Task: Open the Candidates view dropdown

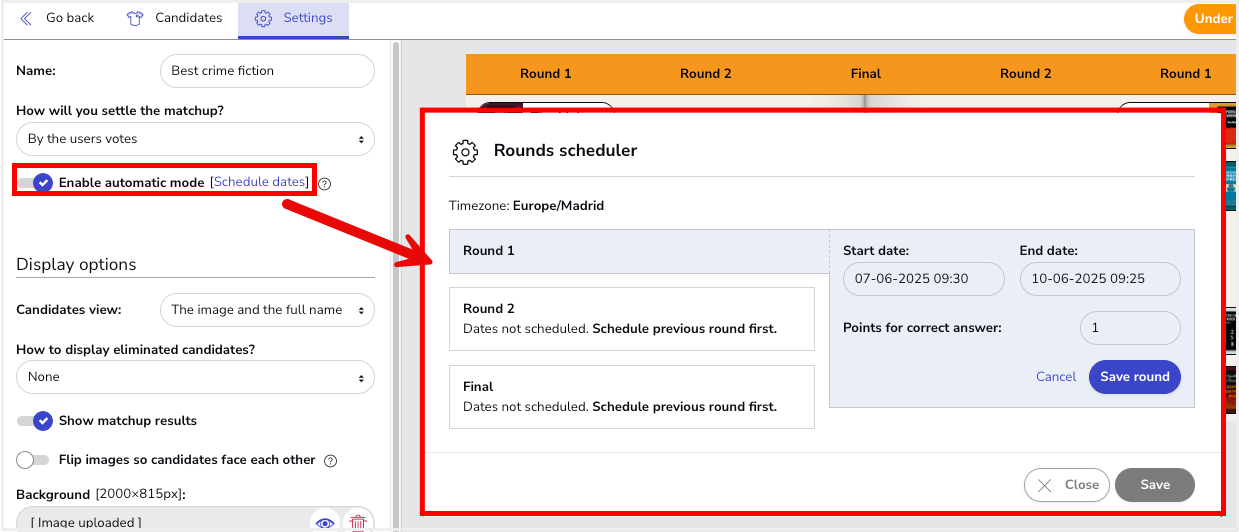Action: pyautogui.click(x=267, y=310)
